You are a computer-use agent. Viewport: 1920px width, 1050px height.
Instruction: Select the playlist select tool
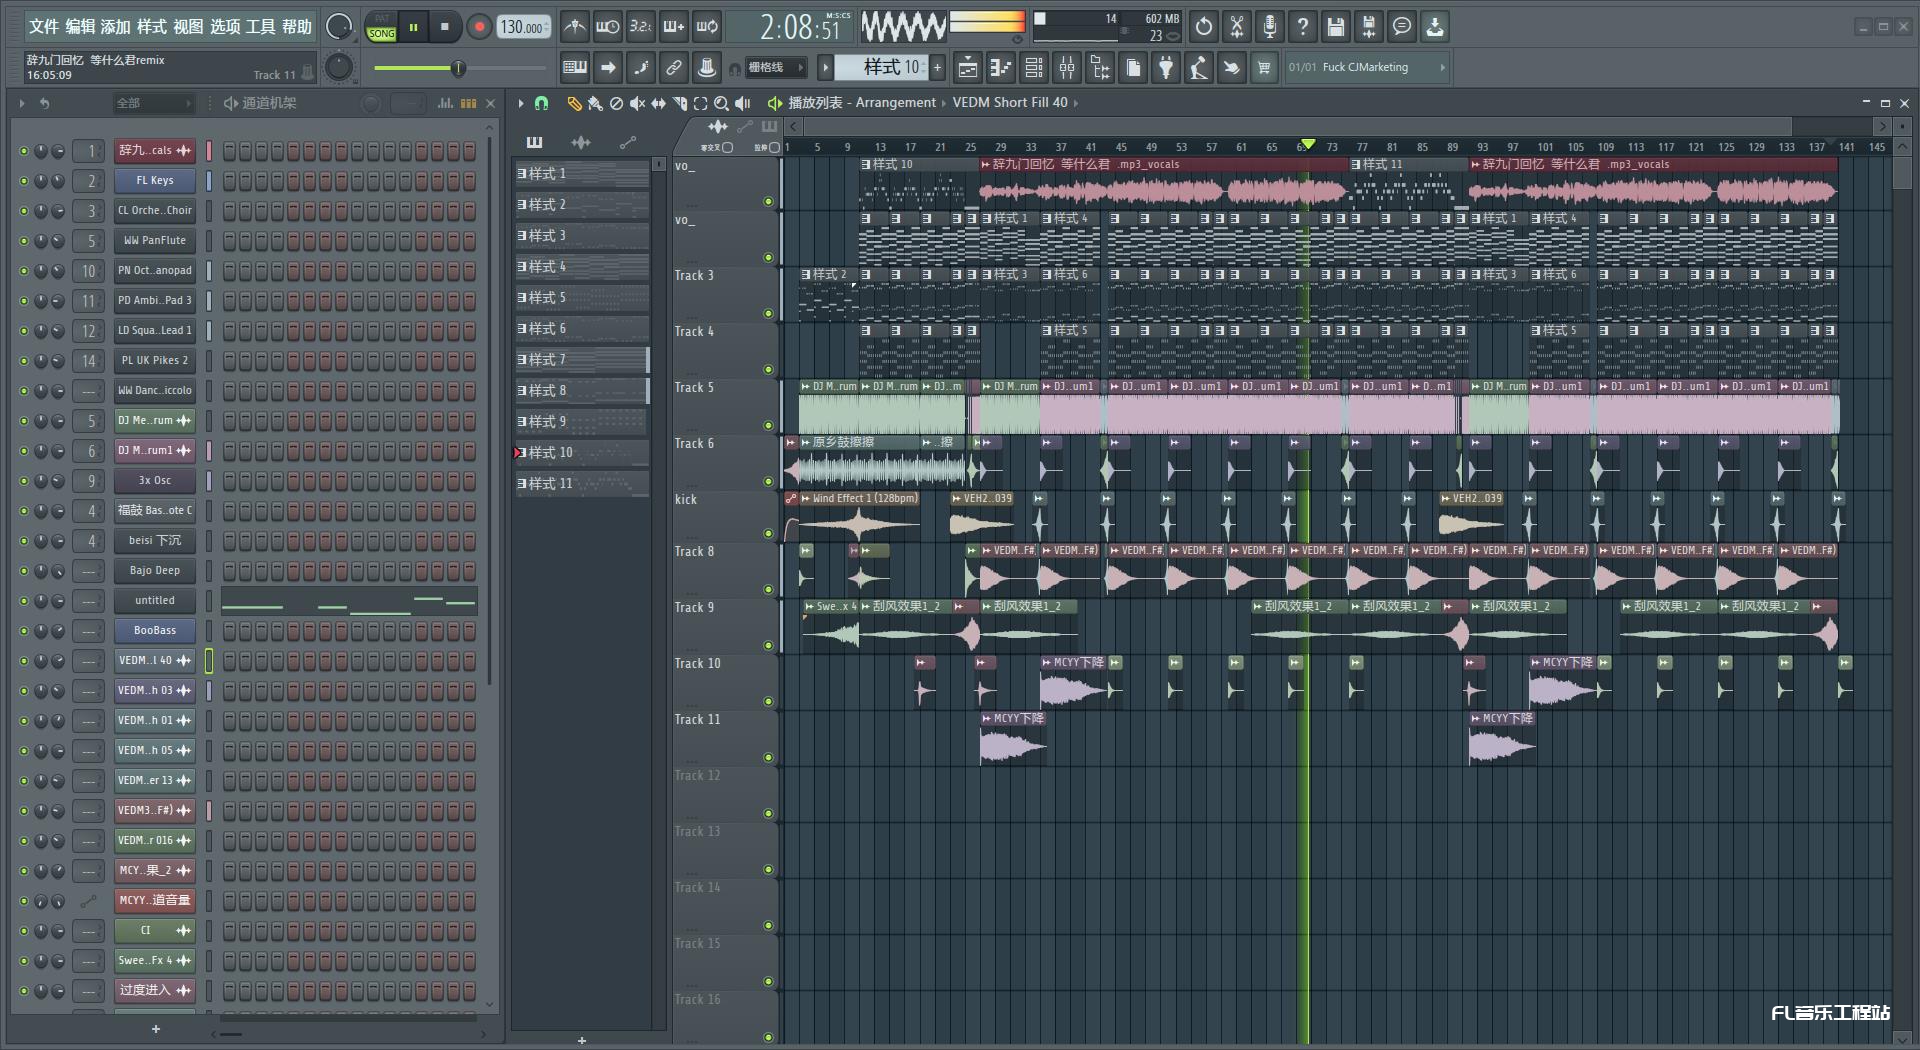coord(700,103)
